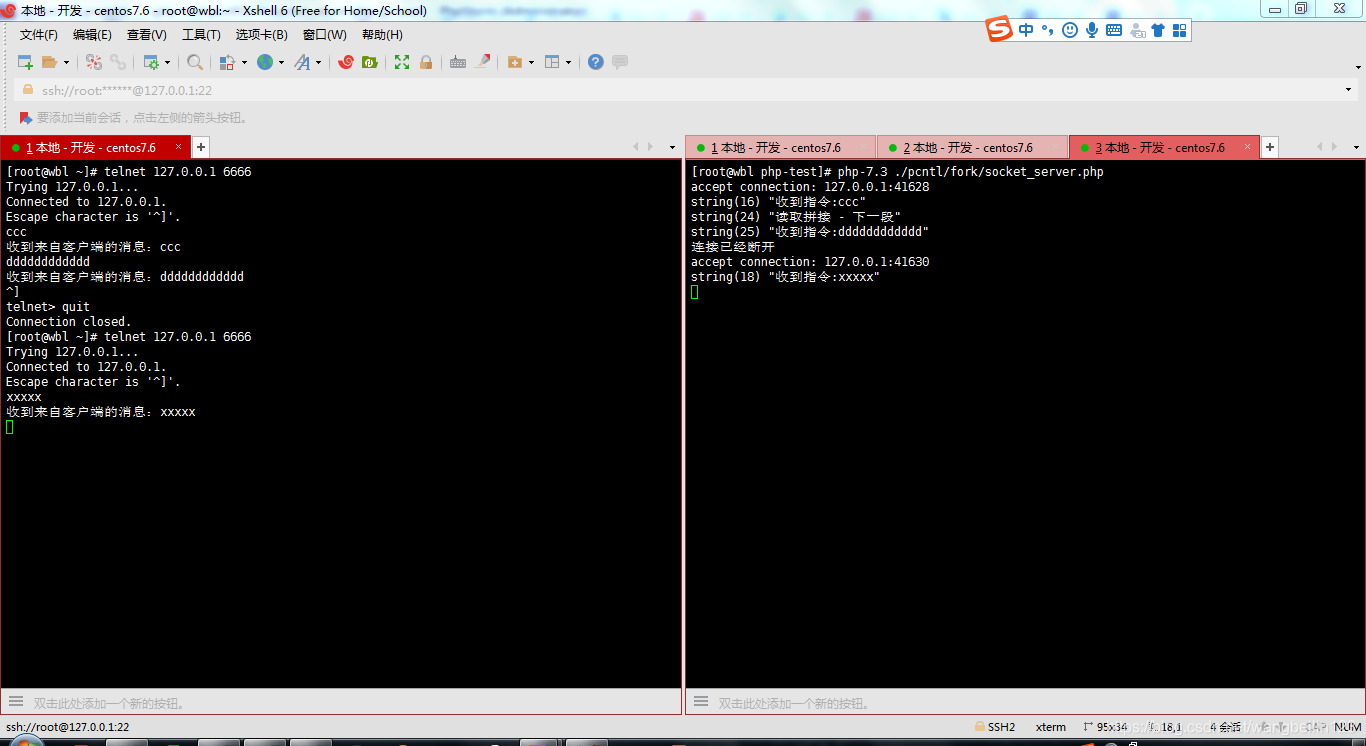The height and width of the screenshot is (746, 1366).
Task: Click left terminal line 'telnet> quit'
Action: tap(48, 307)
